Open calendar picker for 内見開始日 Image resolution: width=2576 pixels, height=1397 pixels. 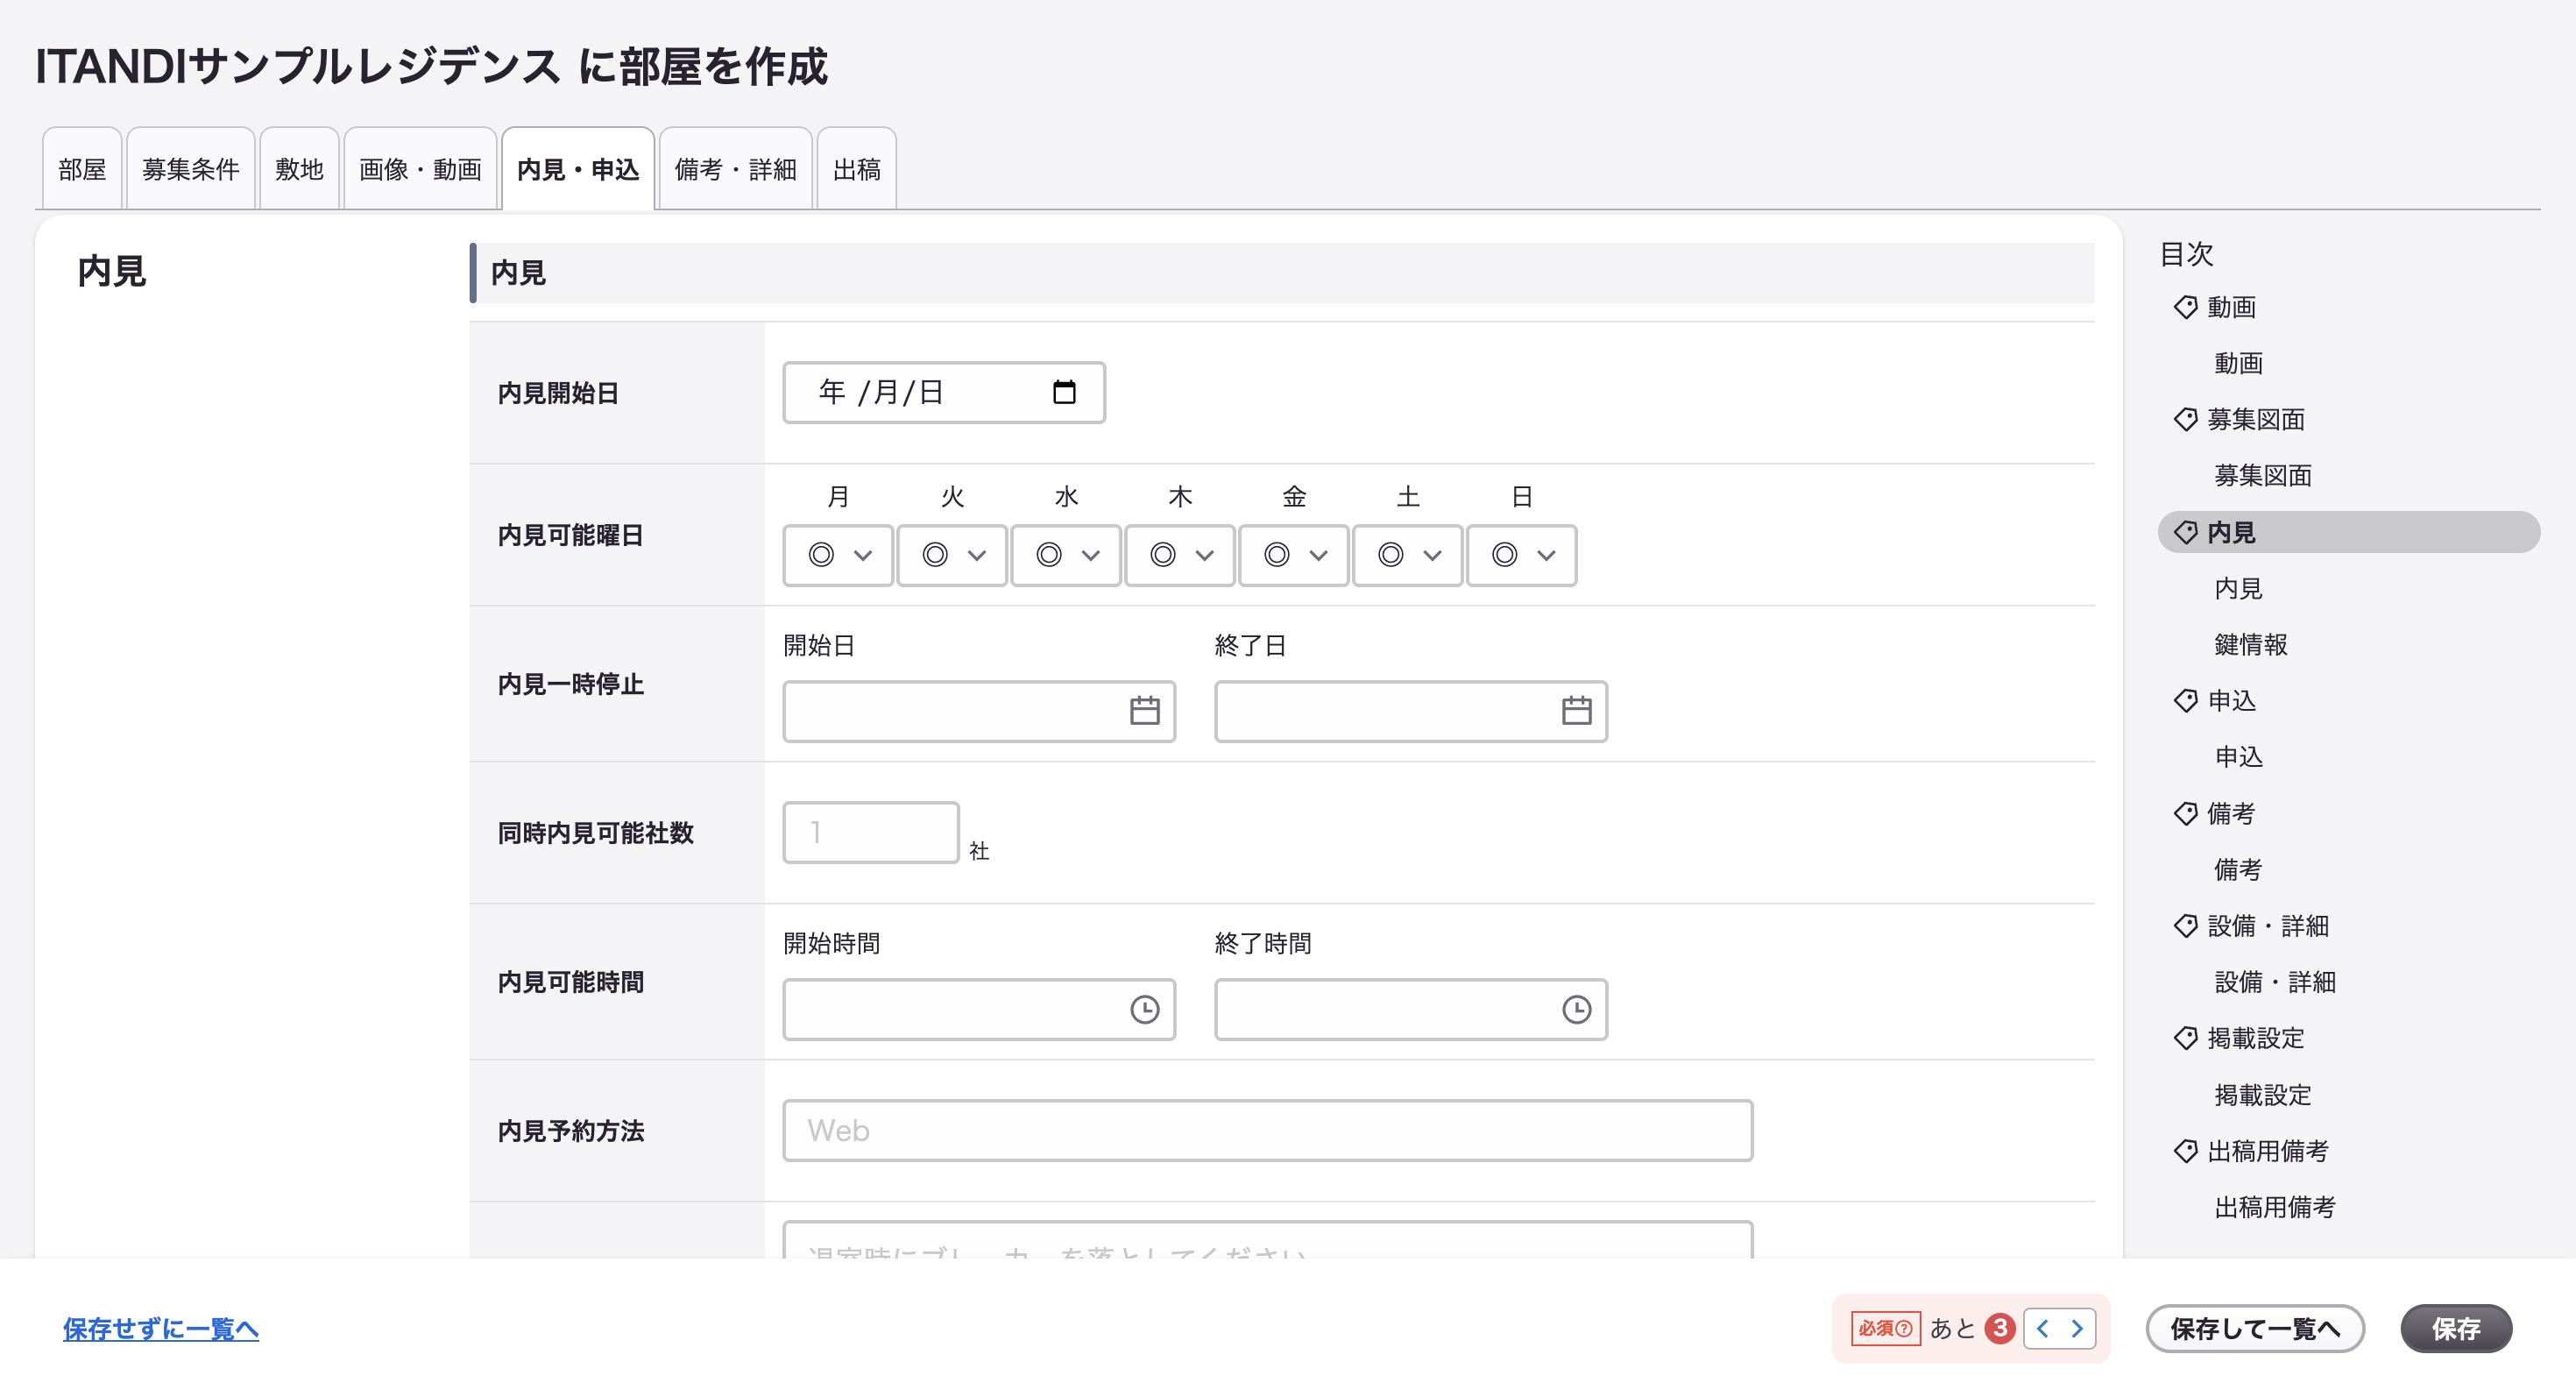coord(1064,392)
